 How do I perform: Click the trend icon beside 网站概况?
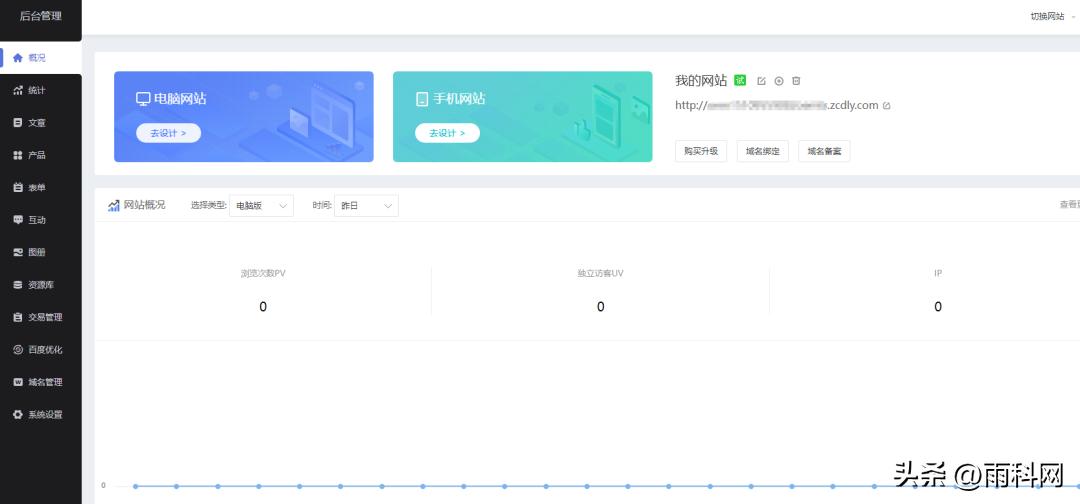(114, 205)
